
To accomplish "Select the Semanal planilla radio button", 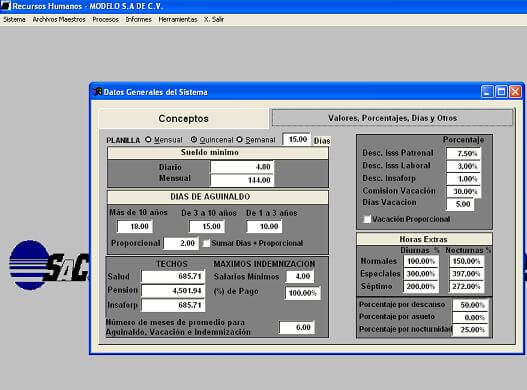I will pos(239,140).
